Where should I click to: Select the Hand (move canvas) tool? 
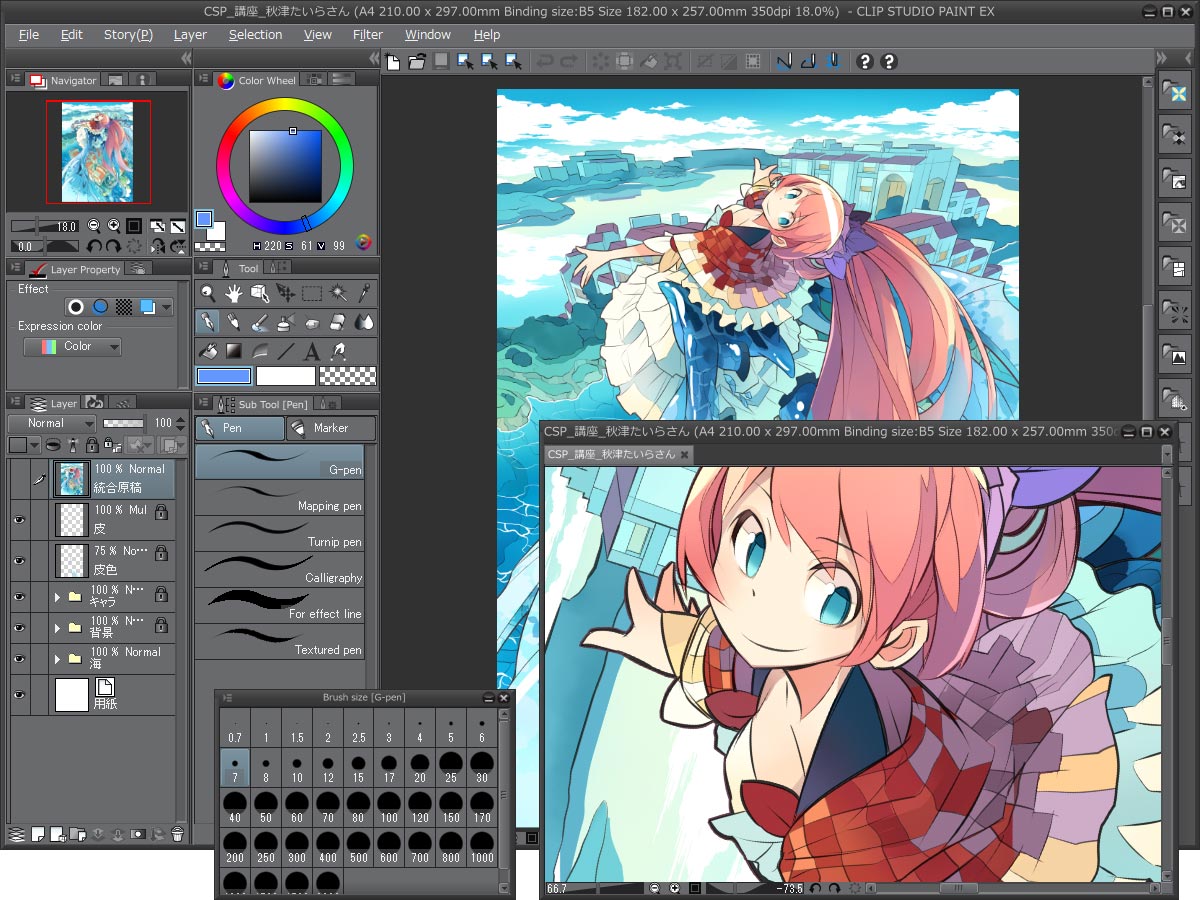click(x=234, y=293)
